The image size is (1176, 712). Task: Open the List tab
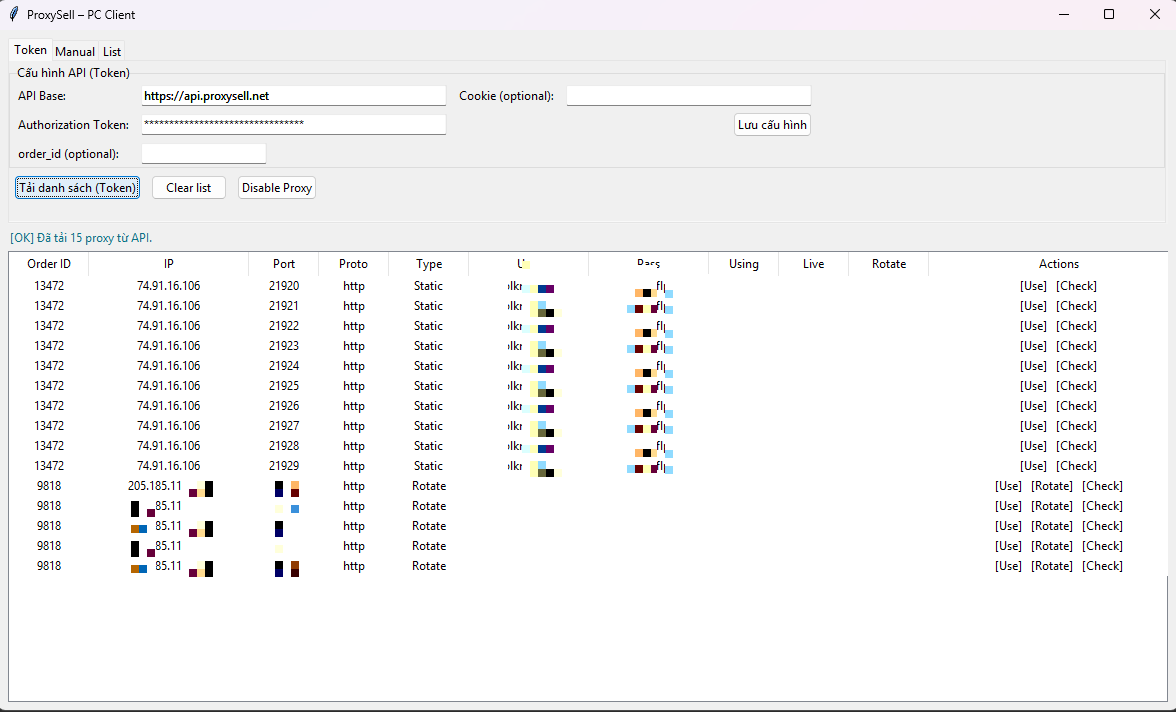[111, 51]
